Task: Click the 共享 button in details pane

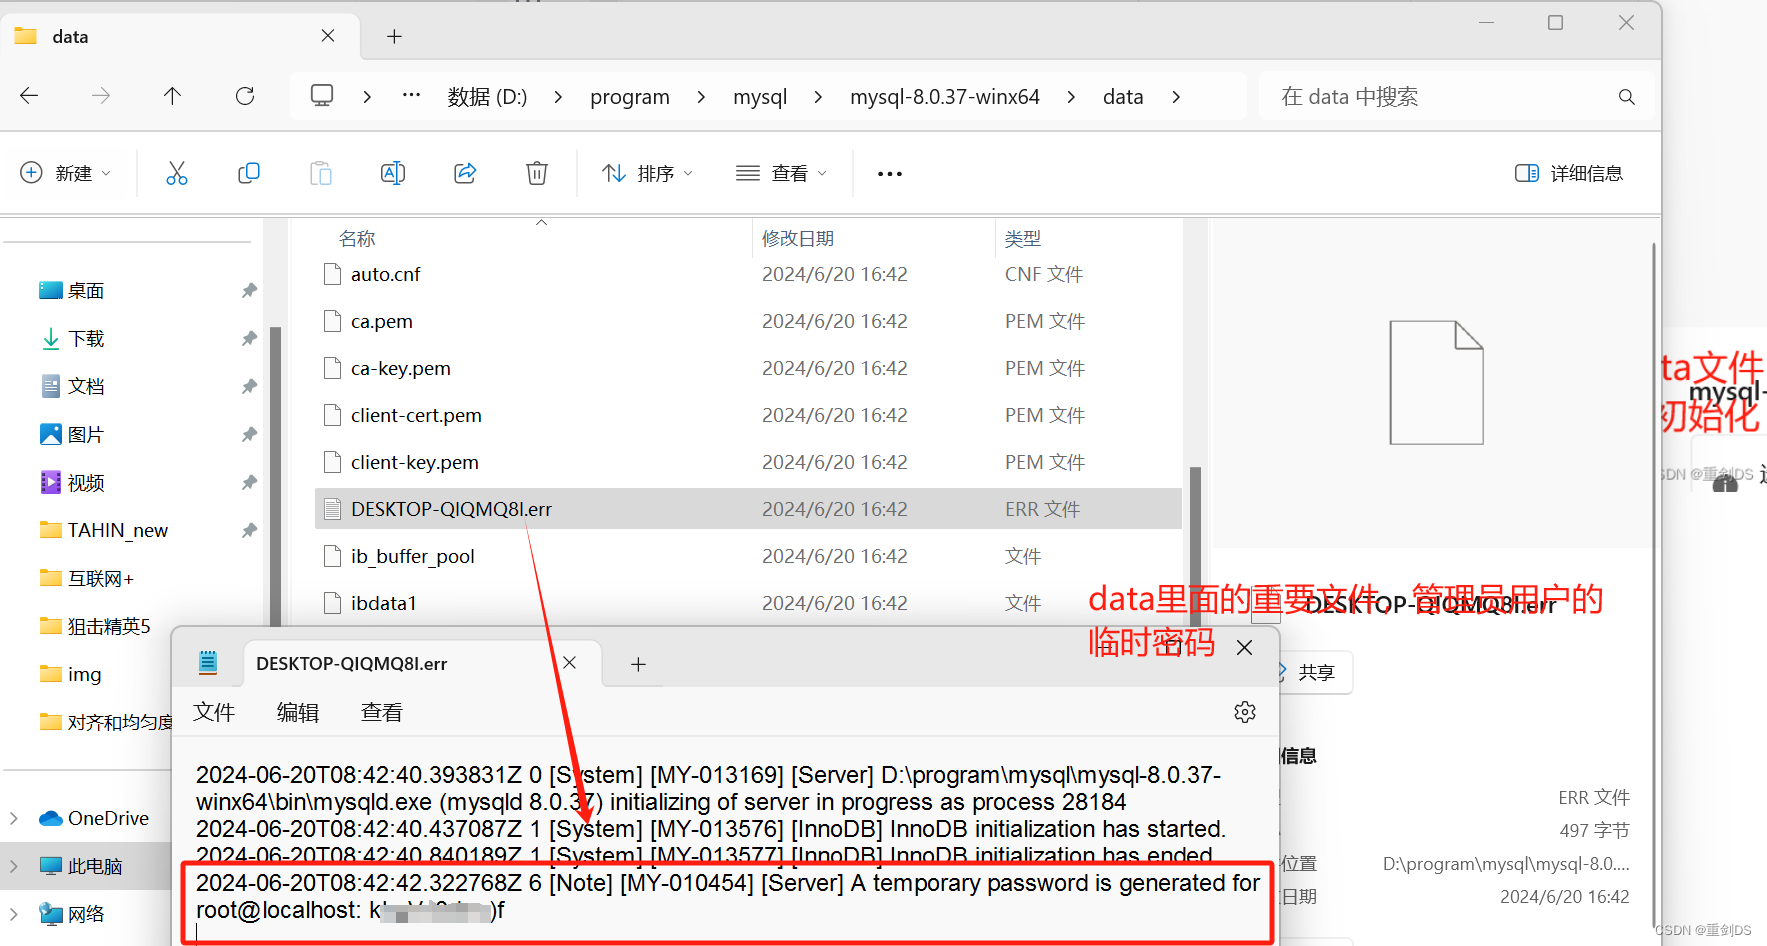Action: click(x=1316, y=672)
